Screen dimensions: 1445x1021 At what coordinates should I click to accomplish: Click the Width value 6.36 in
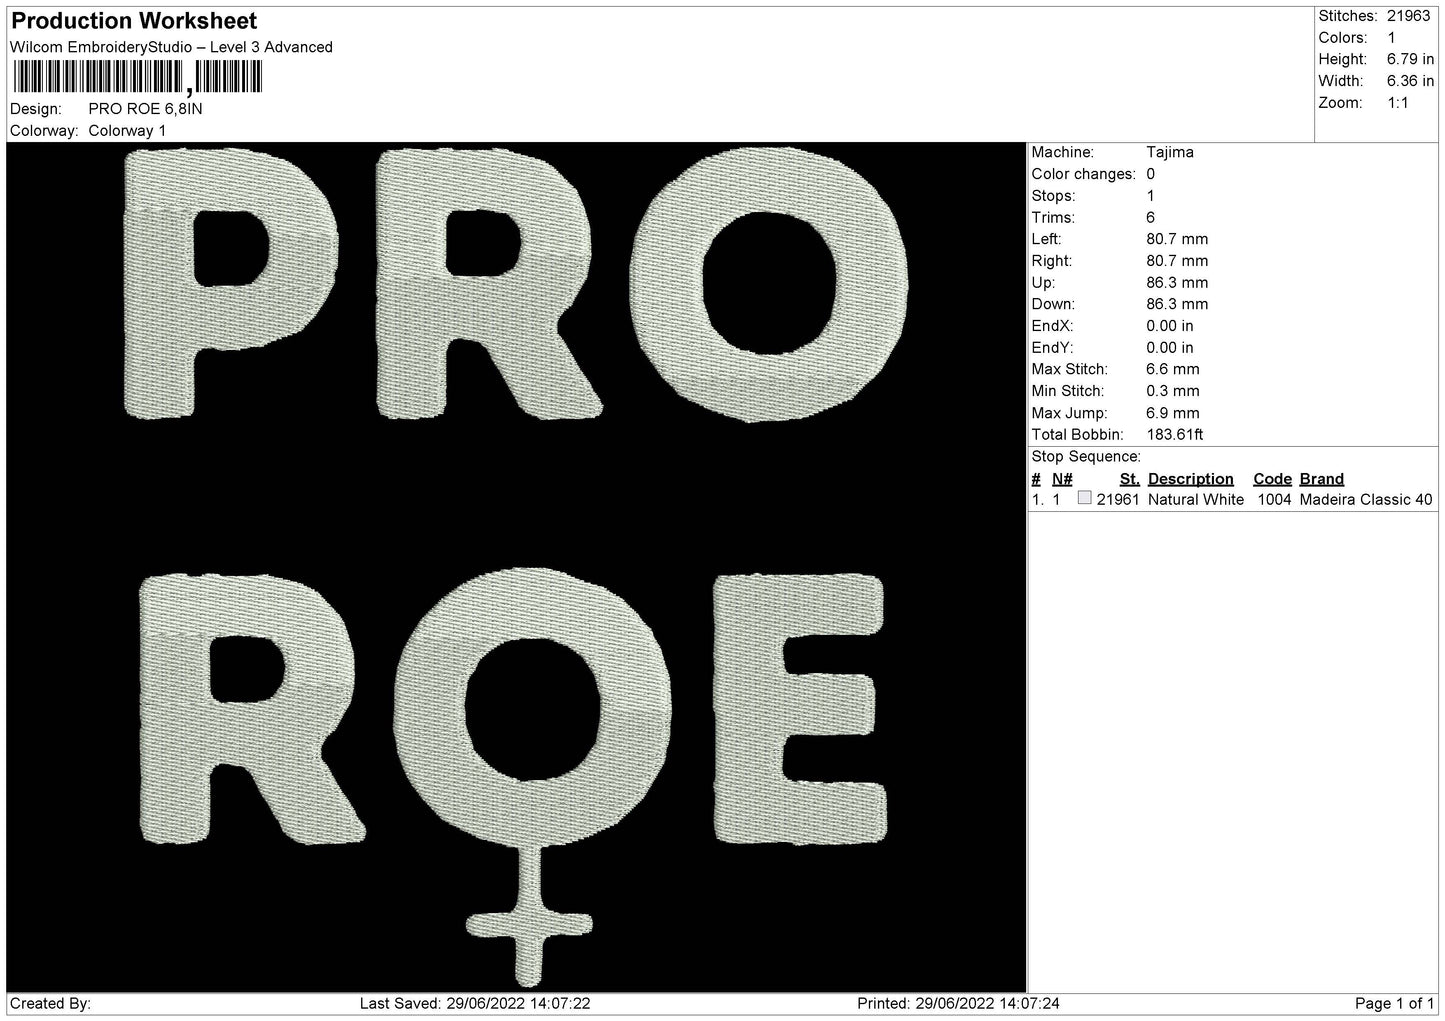coord(1410,81)
